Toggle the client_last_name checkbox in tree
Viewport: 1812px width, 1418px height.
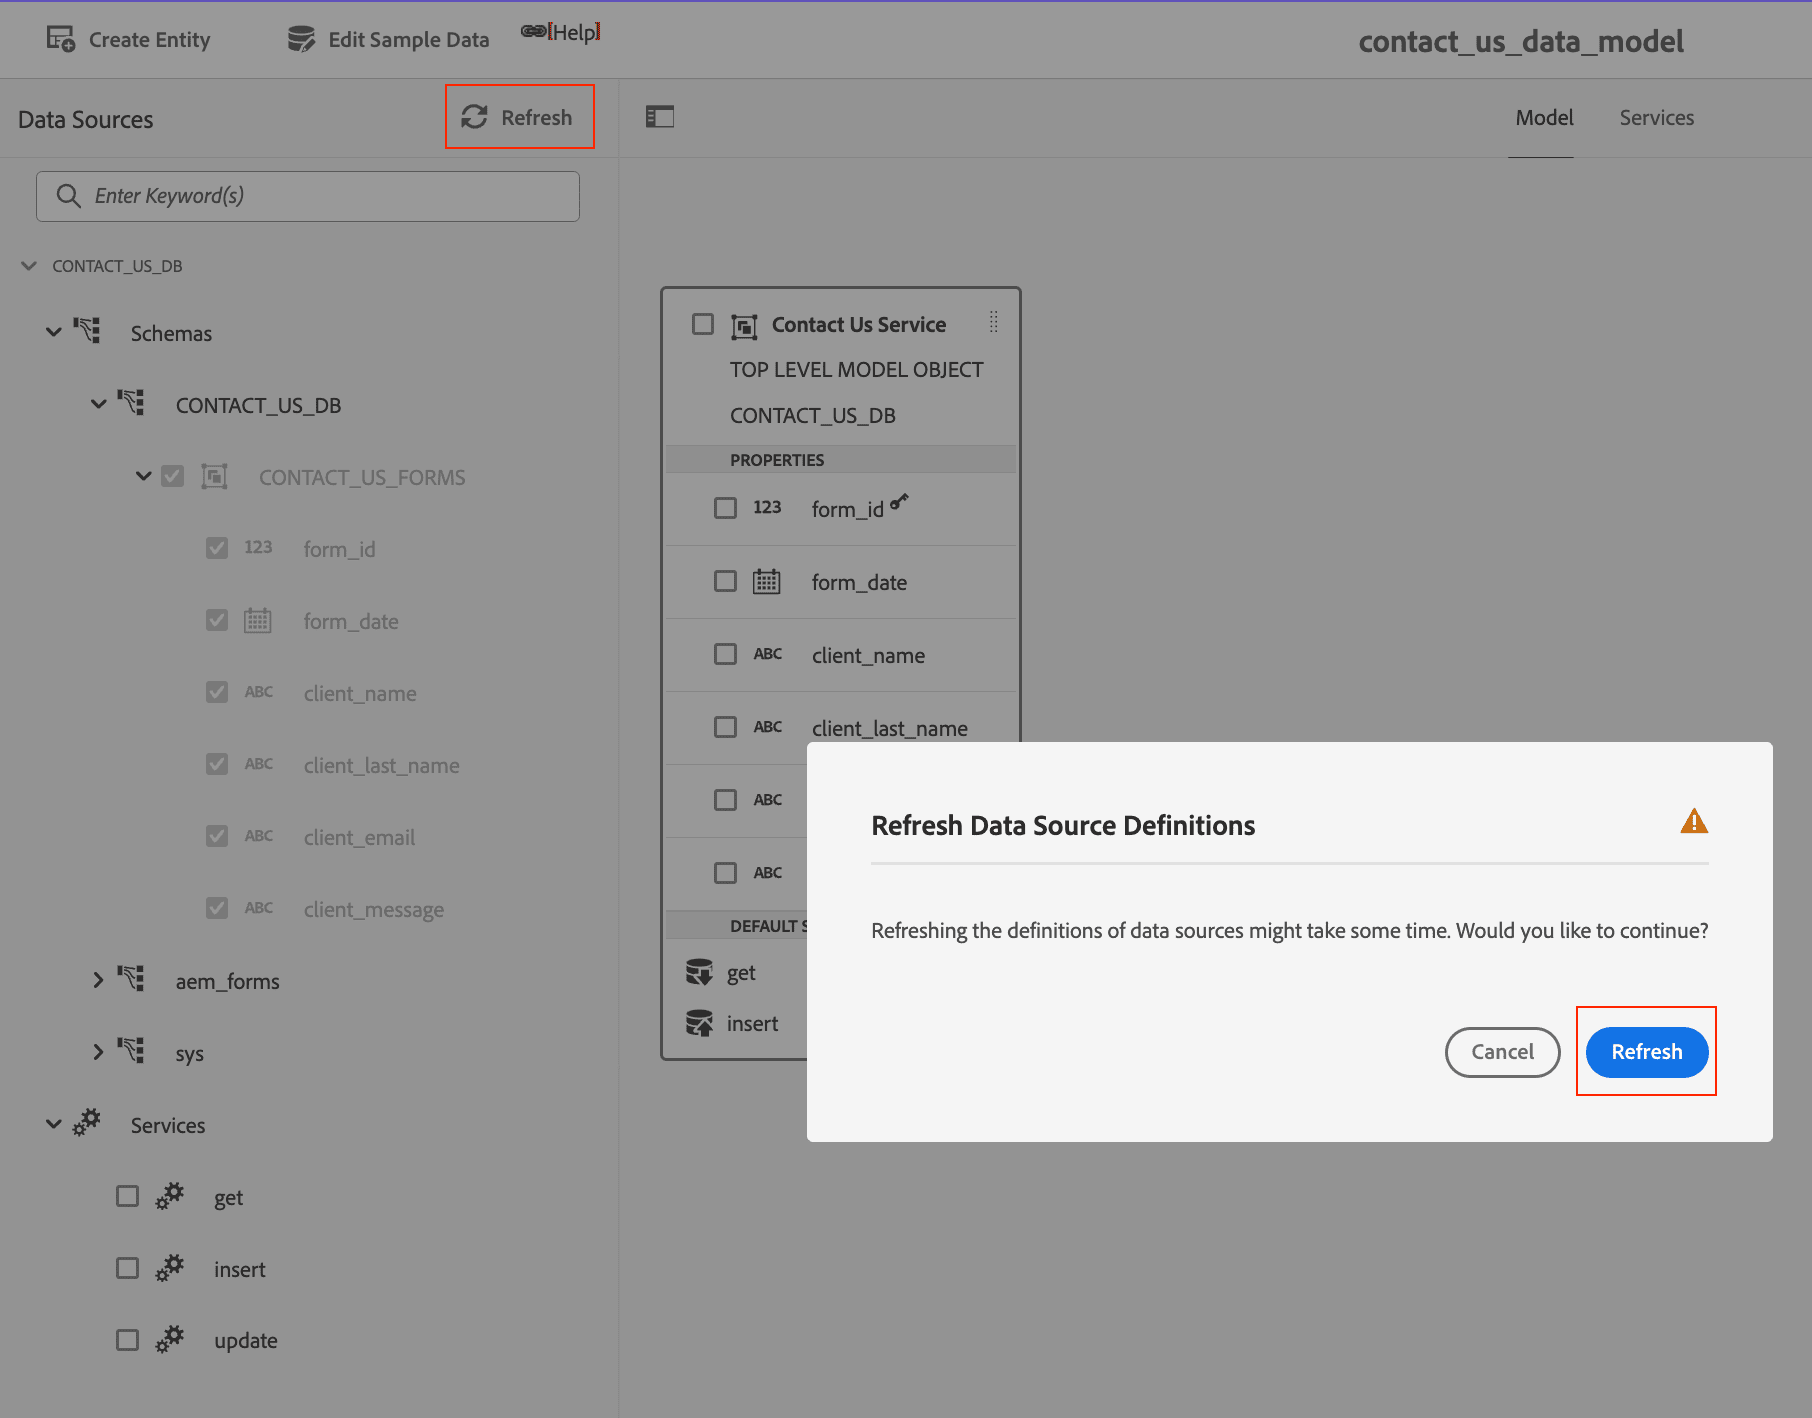pos(217,764)
